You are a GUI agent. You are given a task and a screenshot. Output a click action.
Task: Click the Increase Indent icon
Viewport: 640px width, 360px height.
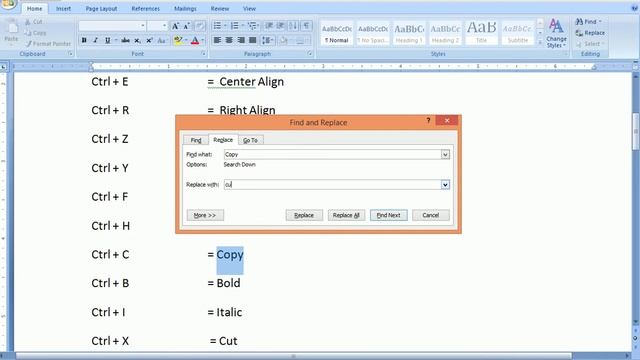pyautogui.click(x=280, y=26)
